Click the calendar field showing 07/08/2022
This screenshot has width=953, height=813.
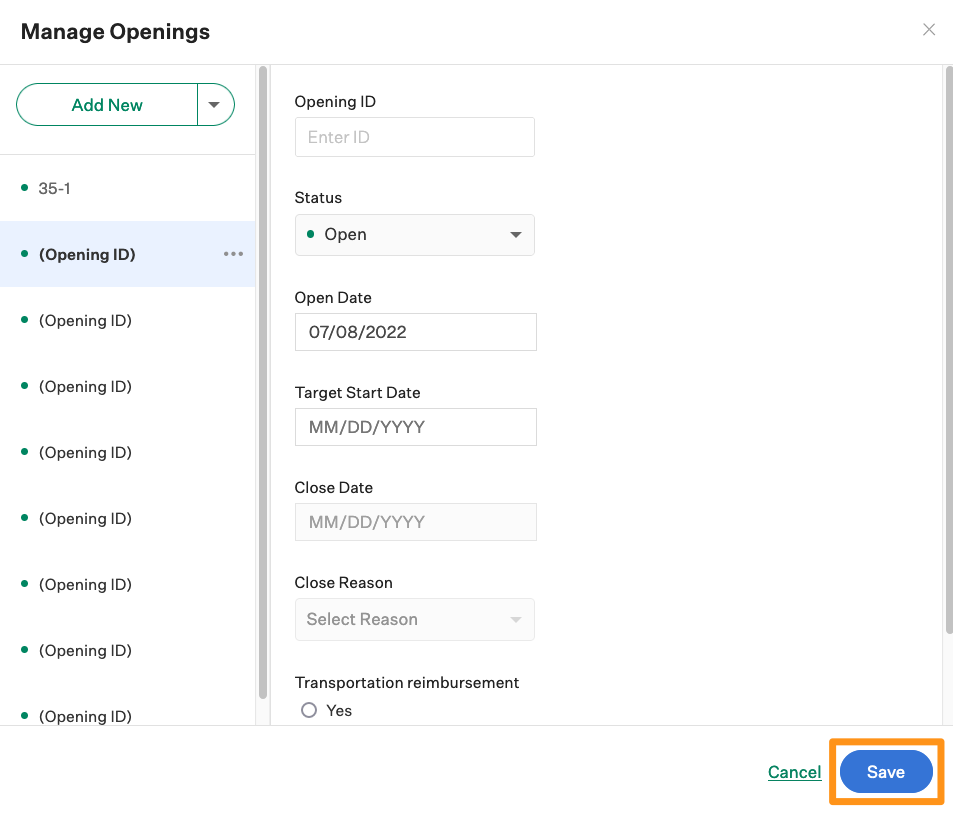(x=415, y=331)
